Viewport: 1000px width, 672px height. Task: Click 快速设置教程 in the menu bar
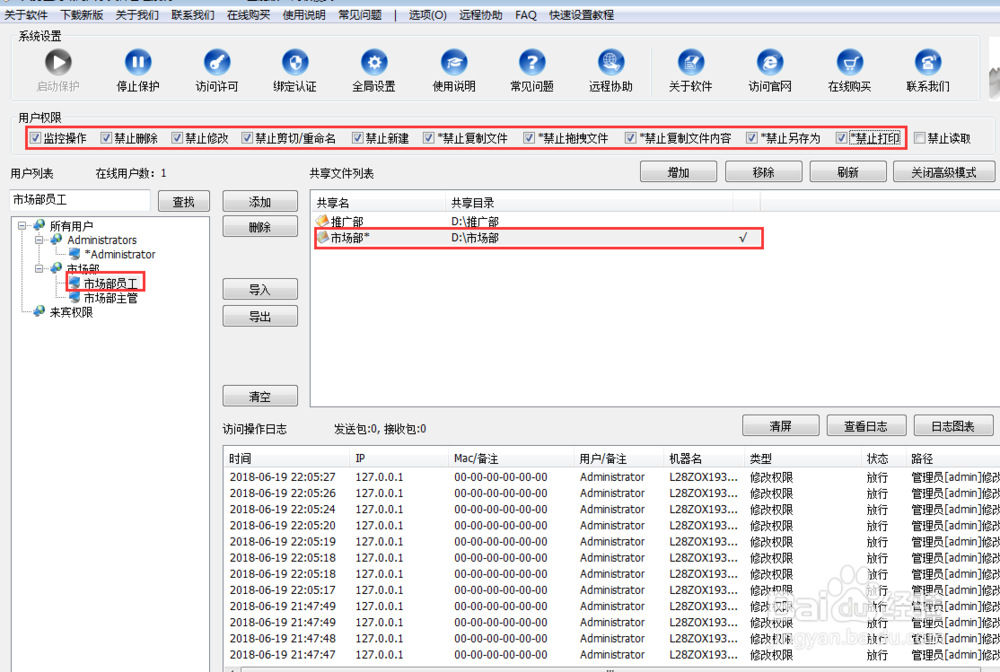(583, 14)
